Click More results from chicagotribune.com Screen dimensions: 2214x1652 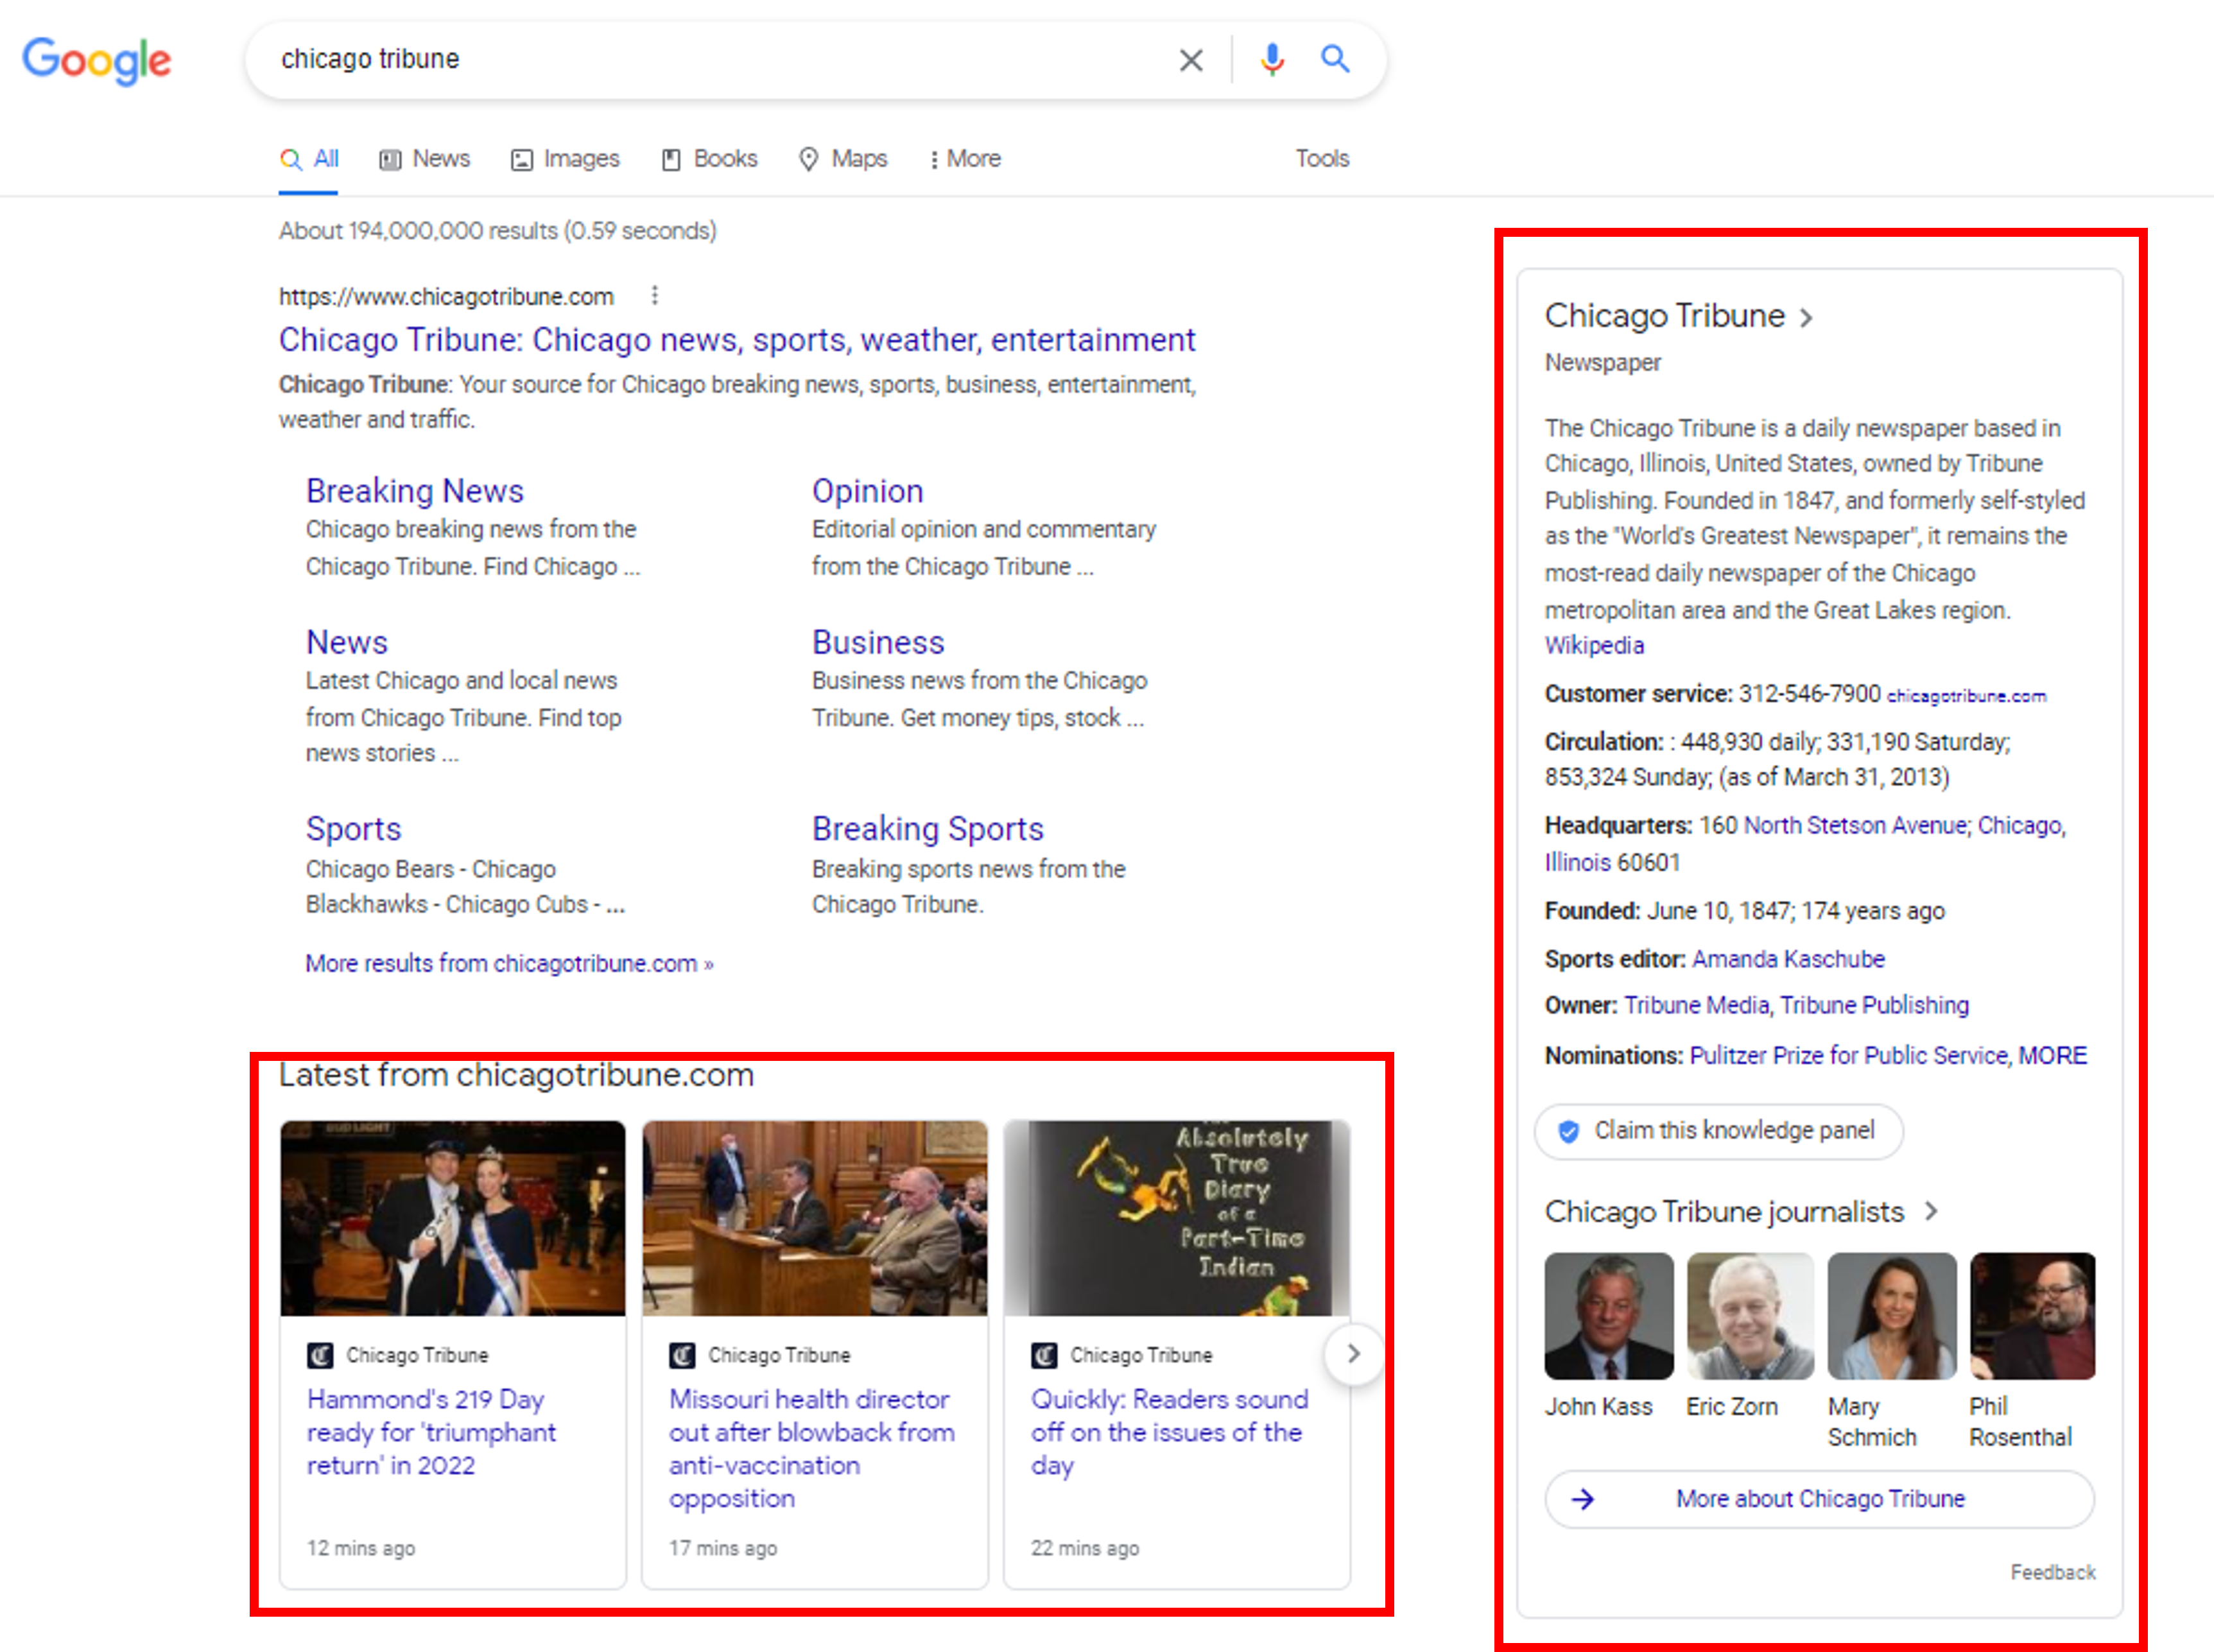tap(510, 964)
